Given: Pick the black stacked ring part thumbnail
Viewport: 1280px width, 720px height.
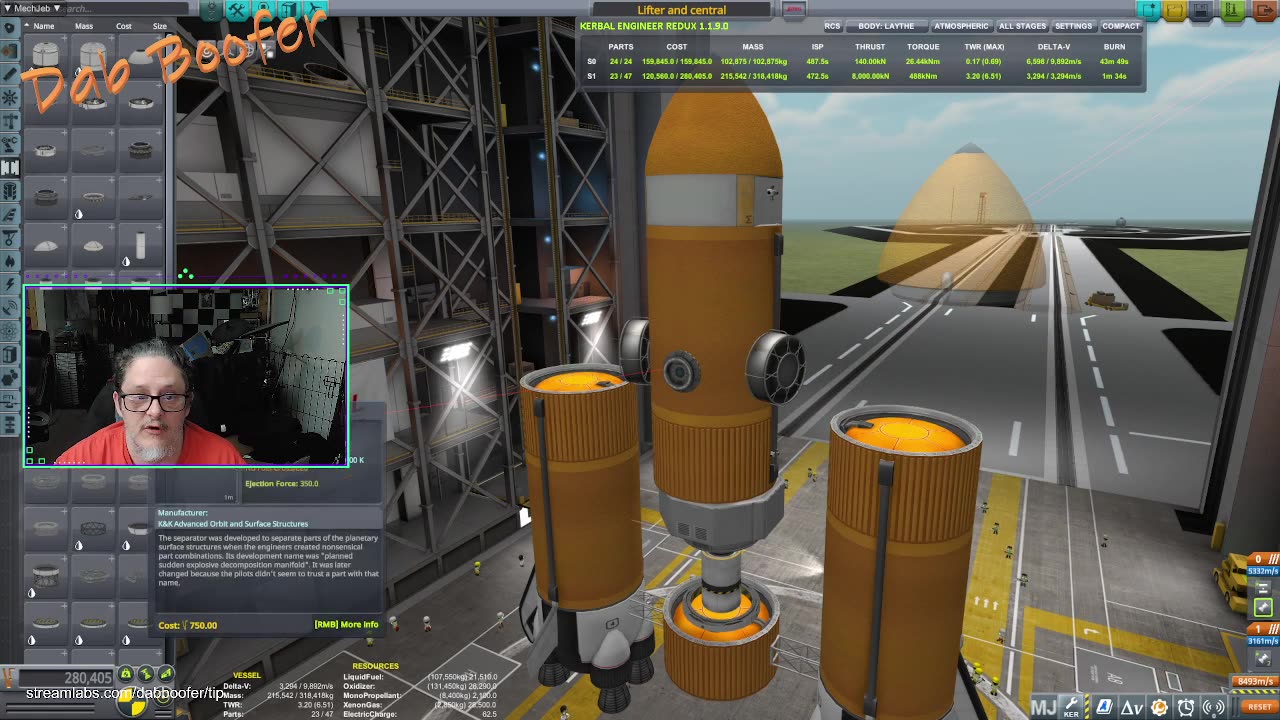Looking at the screenshot, I should click(141, 150).
